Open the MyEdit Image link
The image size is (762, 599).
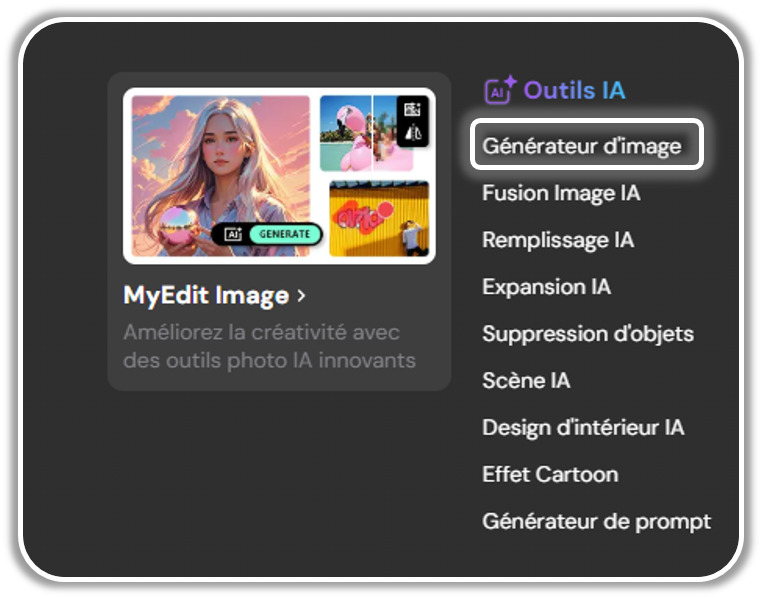tap(206, 295)
